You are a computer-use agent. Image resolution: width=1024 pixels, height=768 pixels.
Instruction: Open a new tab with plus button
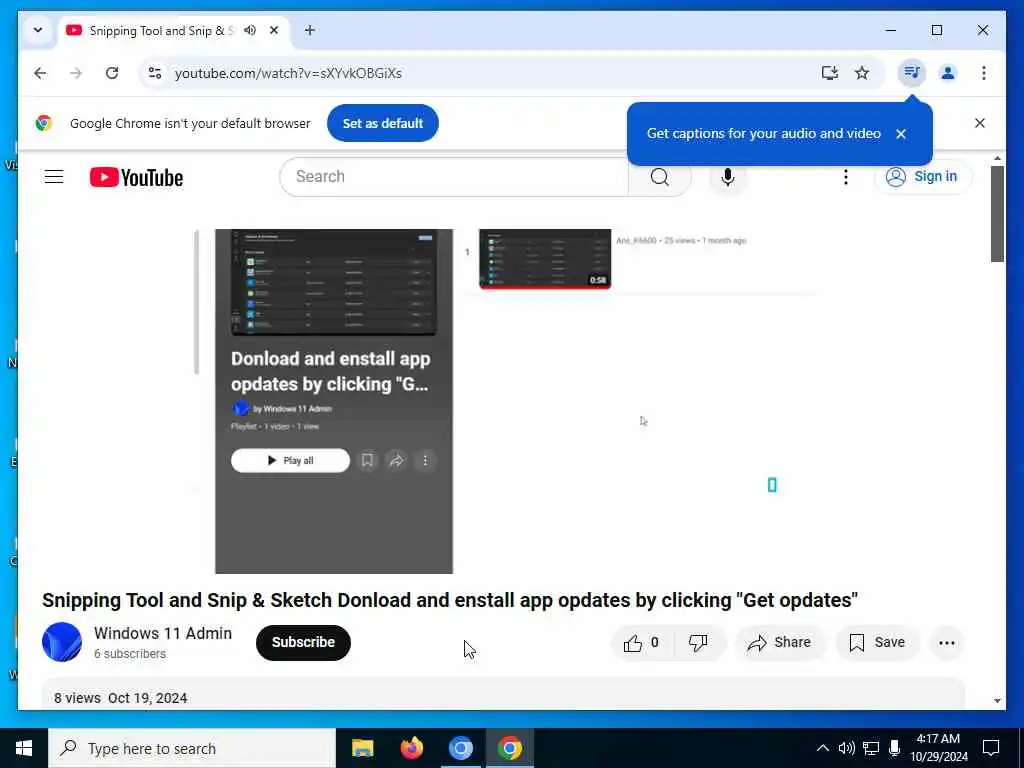pyautogui.click(x=310, y=30)
